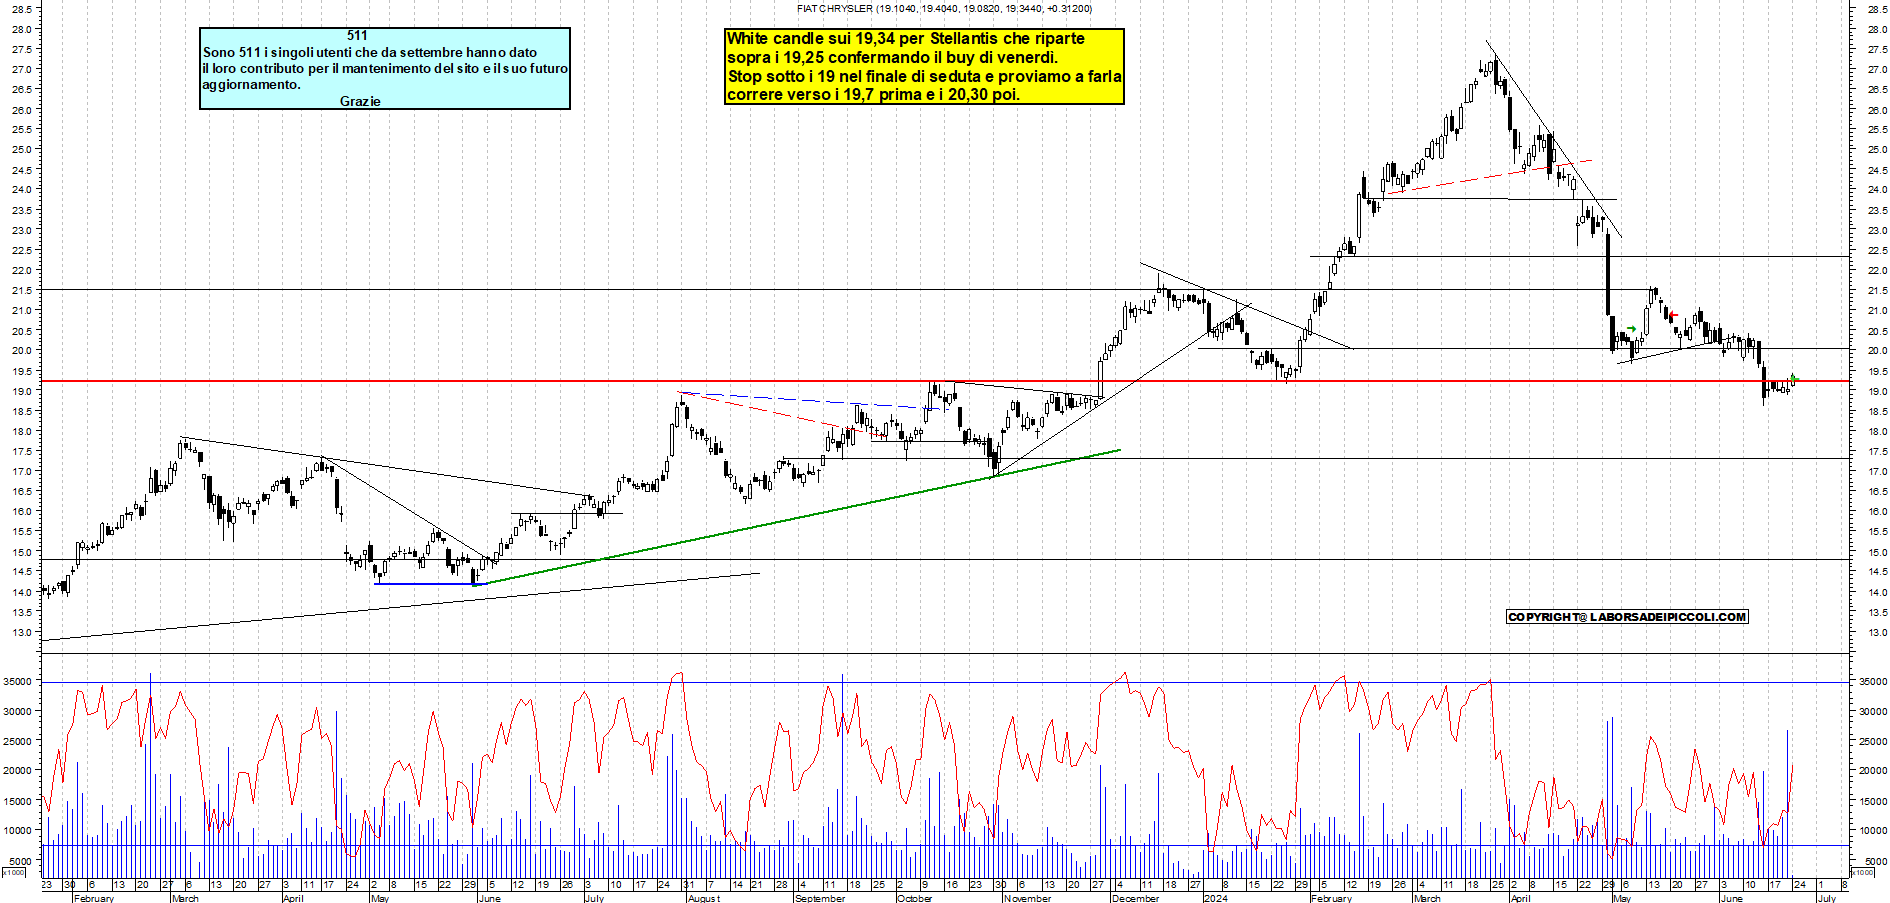Click the FIAT CHRYSLER chart title
The height and width of the screenshot is (903, 1890).
click(944, 8)
